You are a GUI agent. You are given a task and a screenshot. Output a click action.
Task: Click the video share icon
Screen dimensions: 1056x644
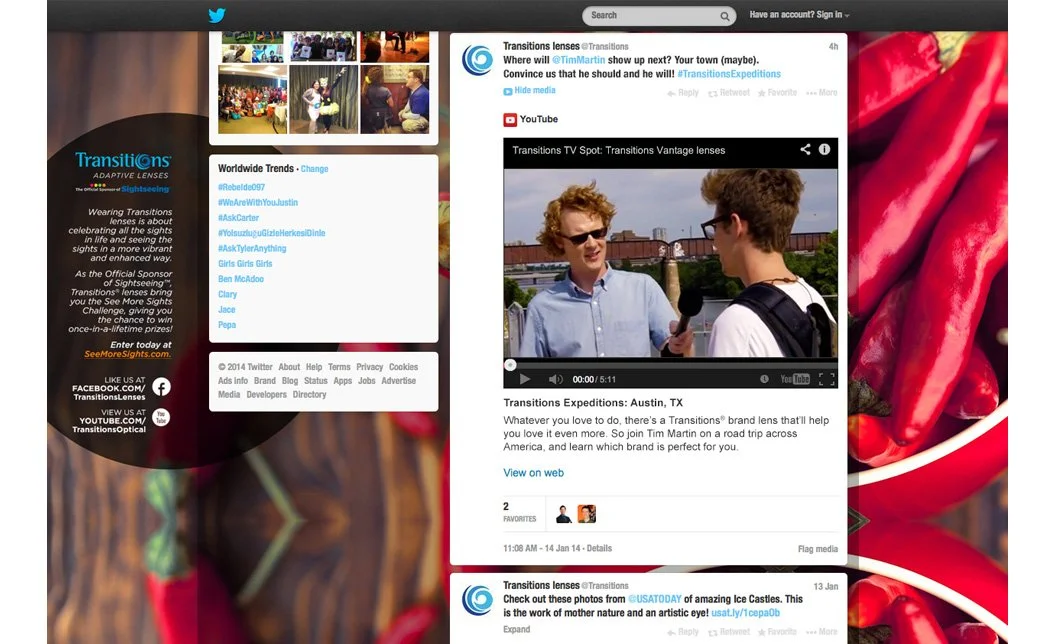click(805, 150)
